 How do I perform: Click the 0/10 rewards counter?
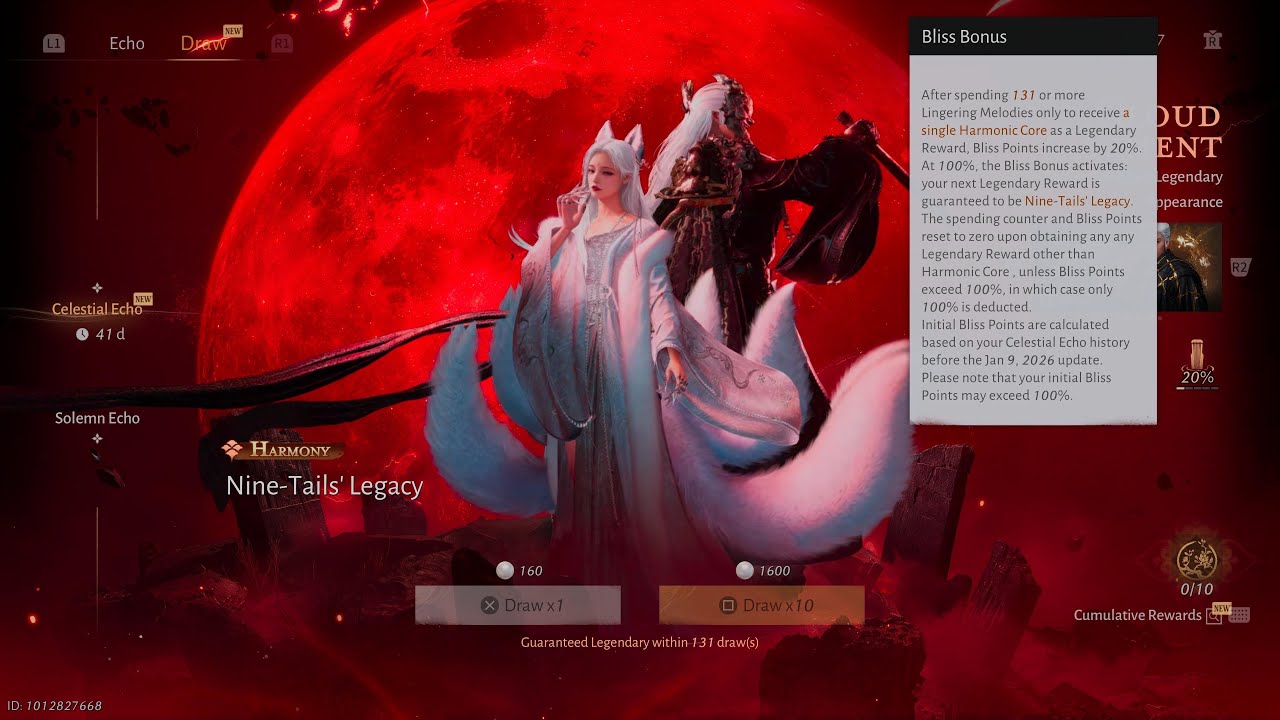click(1197, 590)
